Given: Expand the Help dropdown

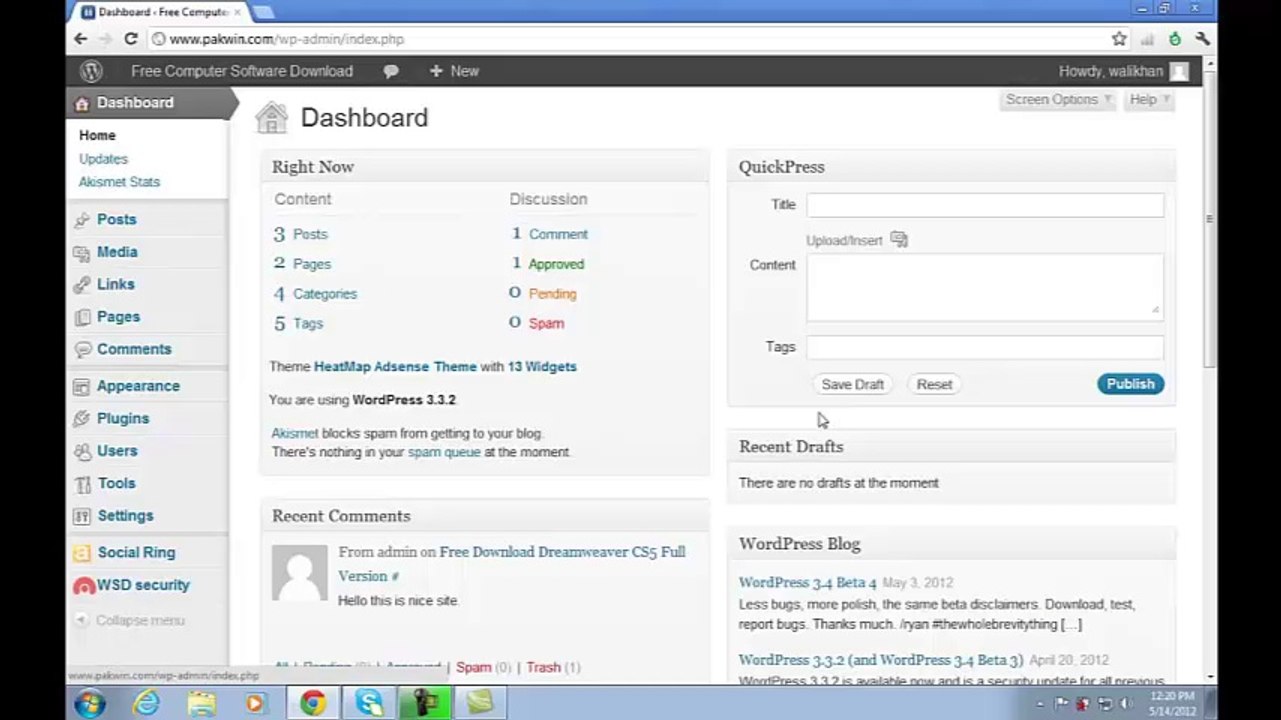Looking at the screenshot, I should tap(1150, 100).
